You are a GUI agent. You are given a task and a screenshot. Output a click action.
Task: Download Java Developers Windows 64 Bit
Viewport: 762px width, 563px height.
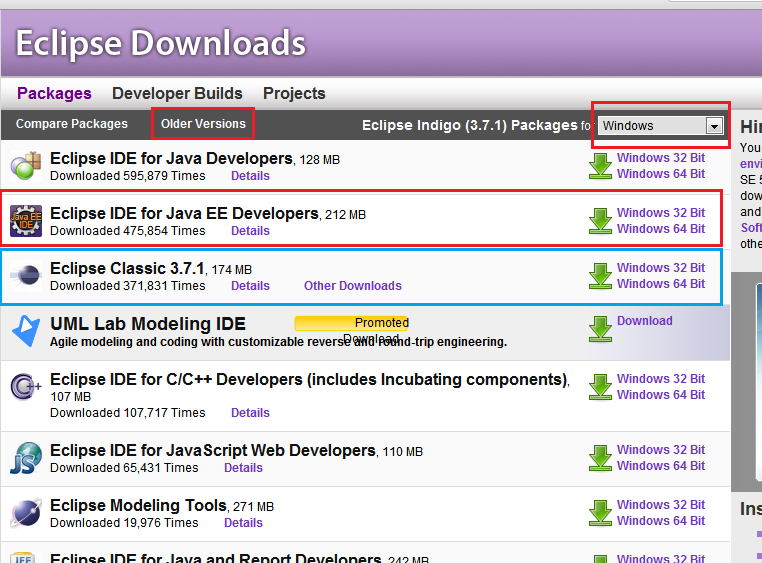pos(661,174)
